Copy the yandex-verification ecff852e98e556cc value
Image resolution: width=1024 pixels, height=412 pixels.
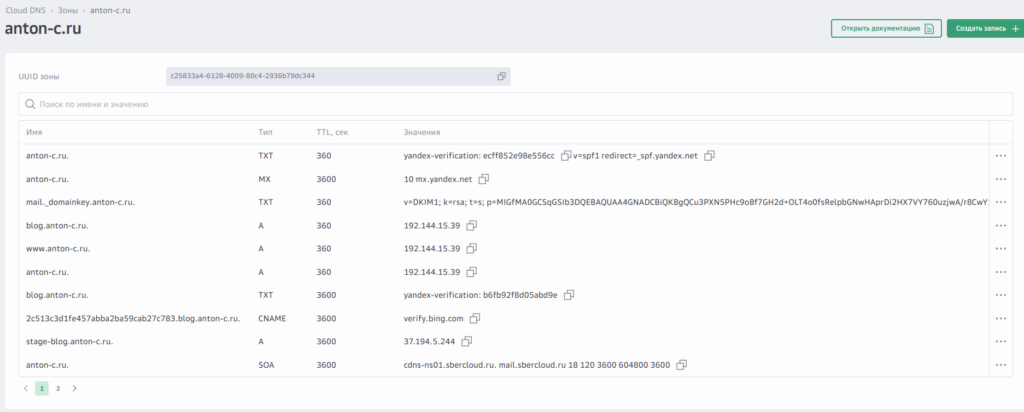565,156
